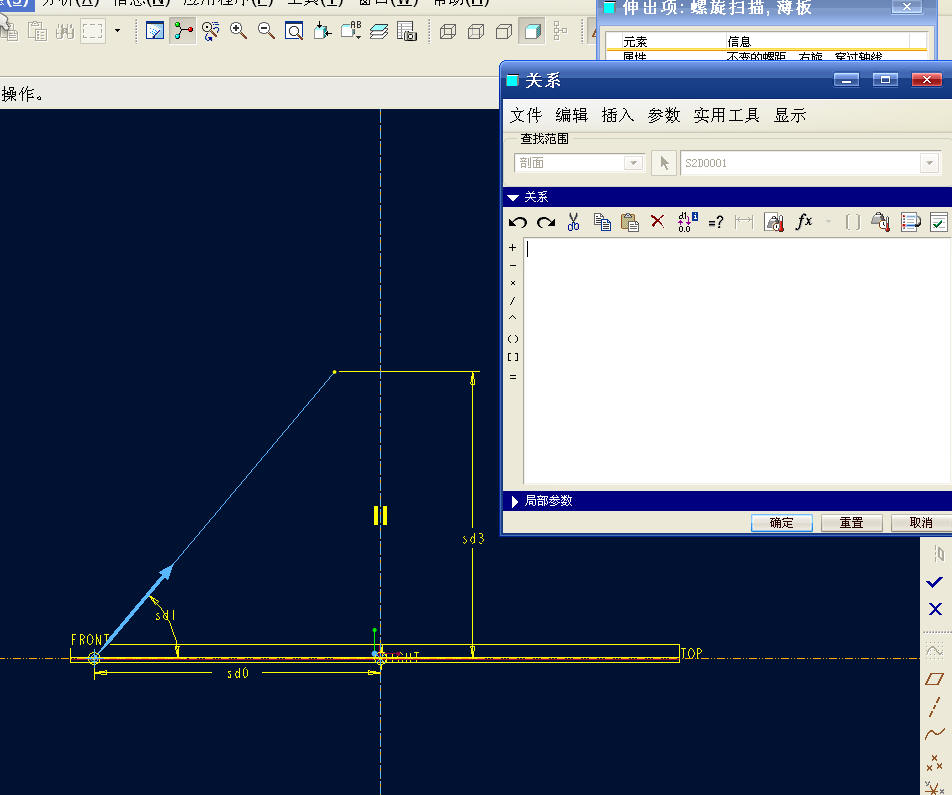Open orientation mode icon
Screen dimensions: 952x795
tap(210, 31)
